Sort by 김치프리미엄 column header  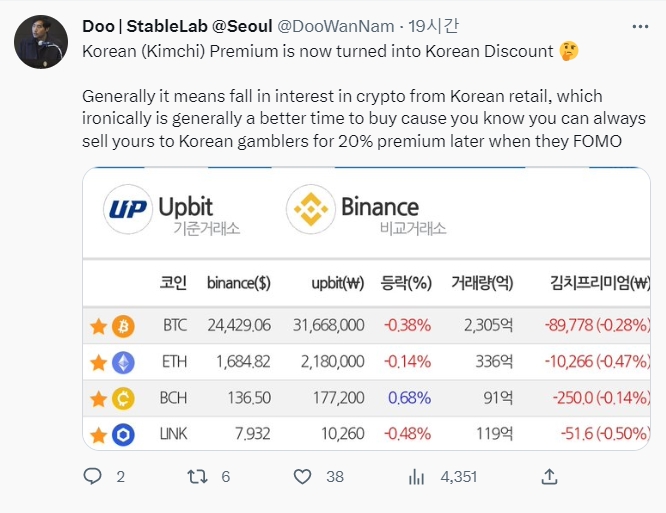pos(600,283)
